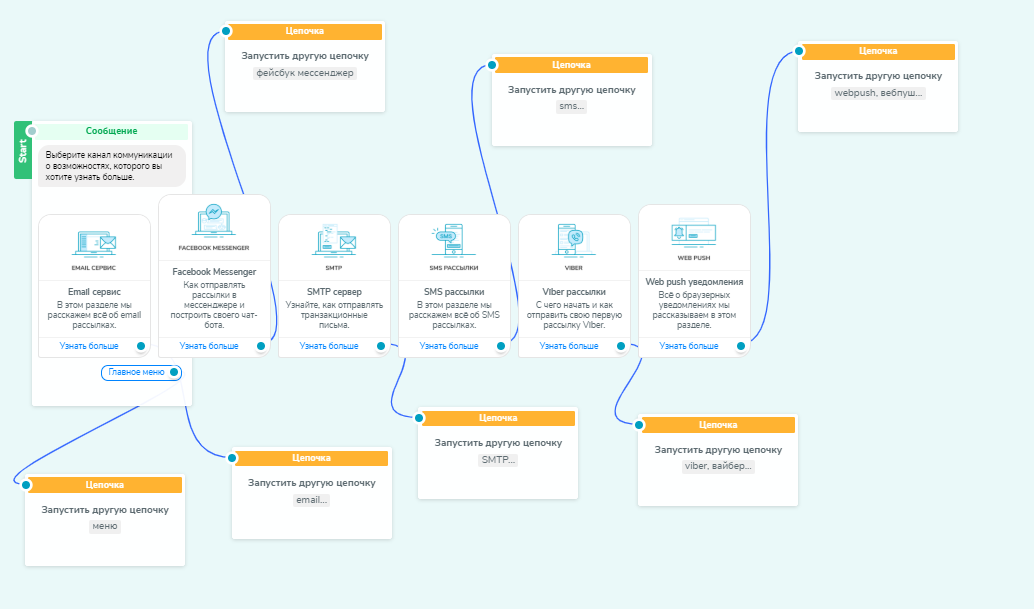Click the фейсбук мессенджер chain tag
This screenshot has width=1034, height=609.
(305, 73)
